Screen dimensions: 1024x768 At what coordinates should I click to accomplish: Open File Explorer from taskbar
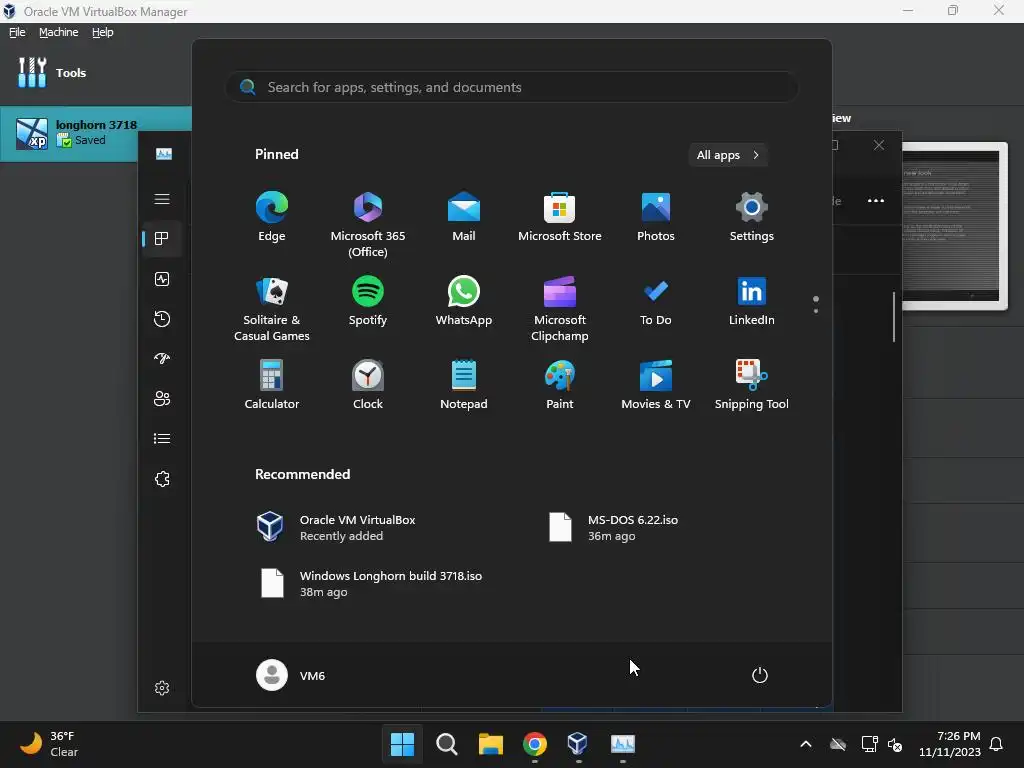coord(490,743)
